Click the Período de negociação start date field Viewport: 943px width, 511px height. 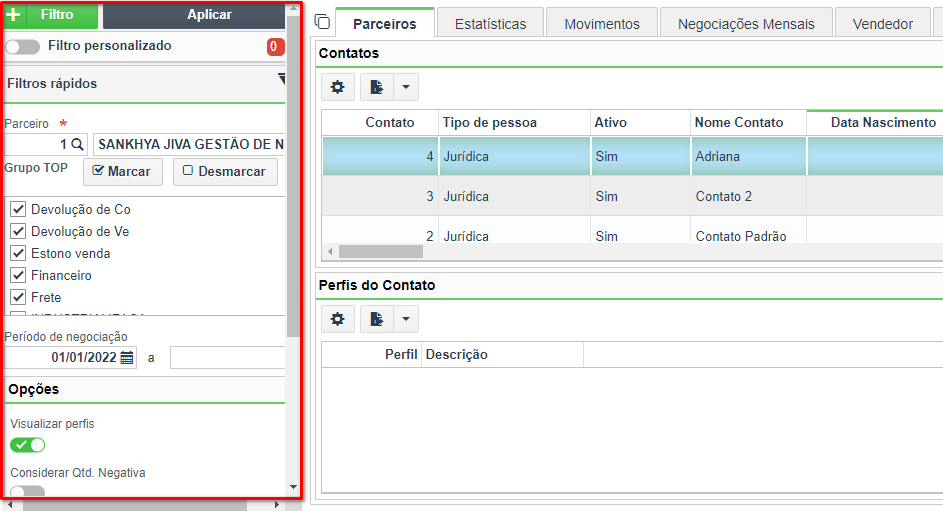[x=63, y=358]
